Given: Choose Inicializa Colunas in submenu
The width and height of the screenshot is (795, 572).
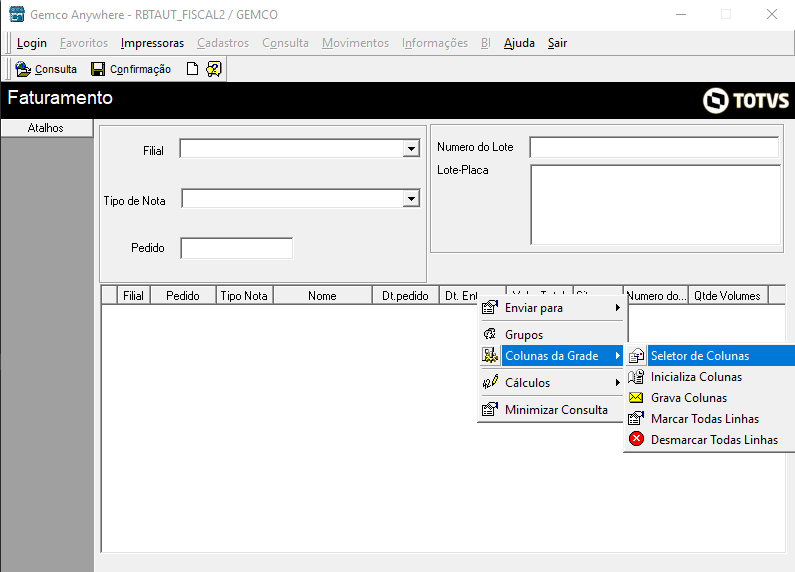Looking at the screenshot, I should point(710,377).
